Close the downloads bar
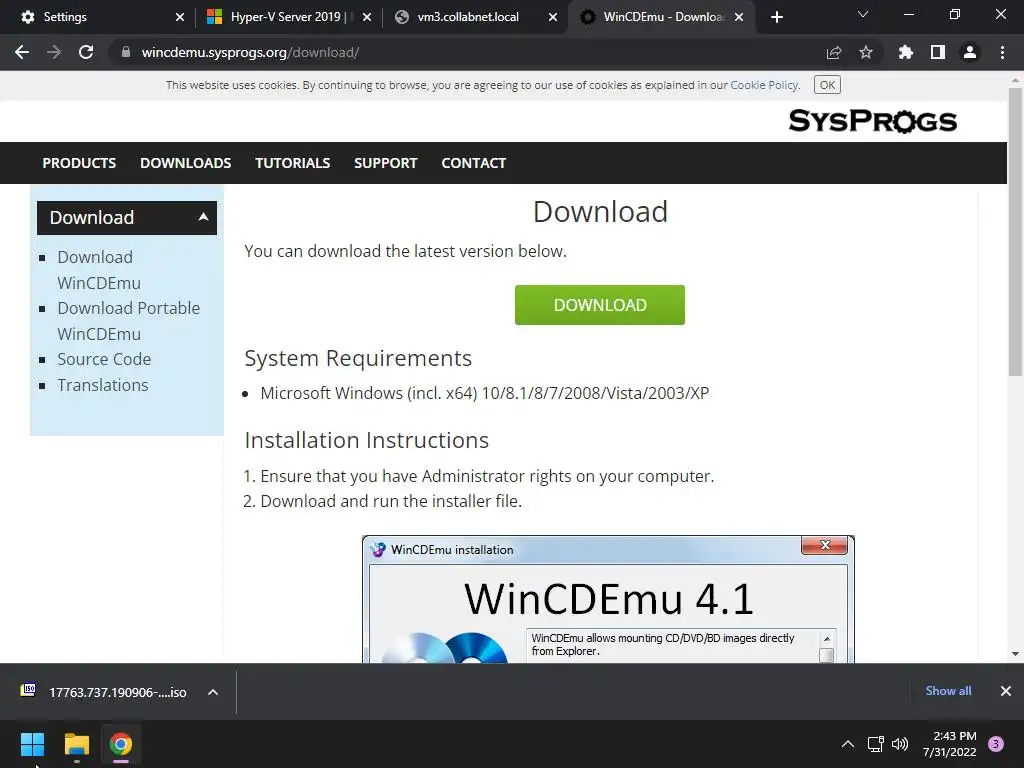This screenshot has height=768, width=1024. 1006,691
